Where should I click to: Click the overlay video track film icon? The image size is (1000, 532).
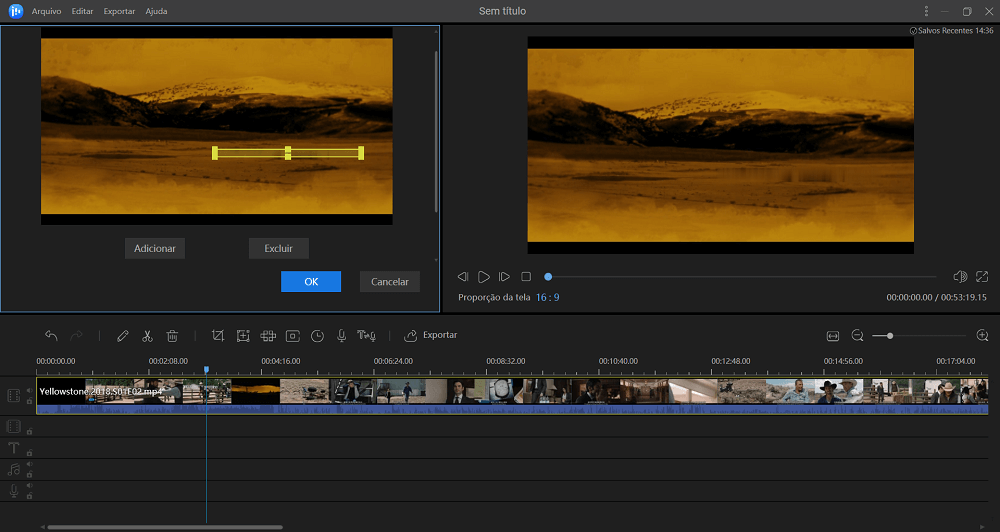click(x=13, y=425)
